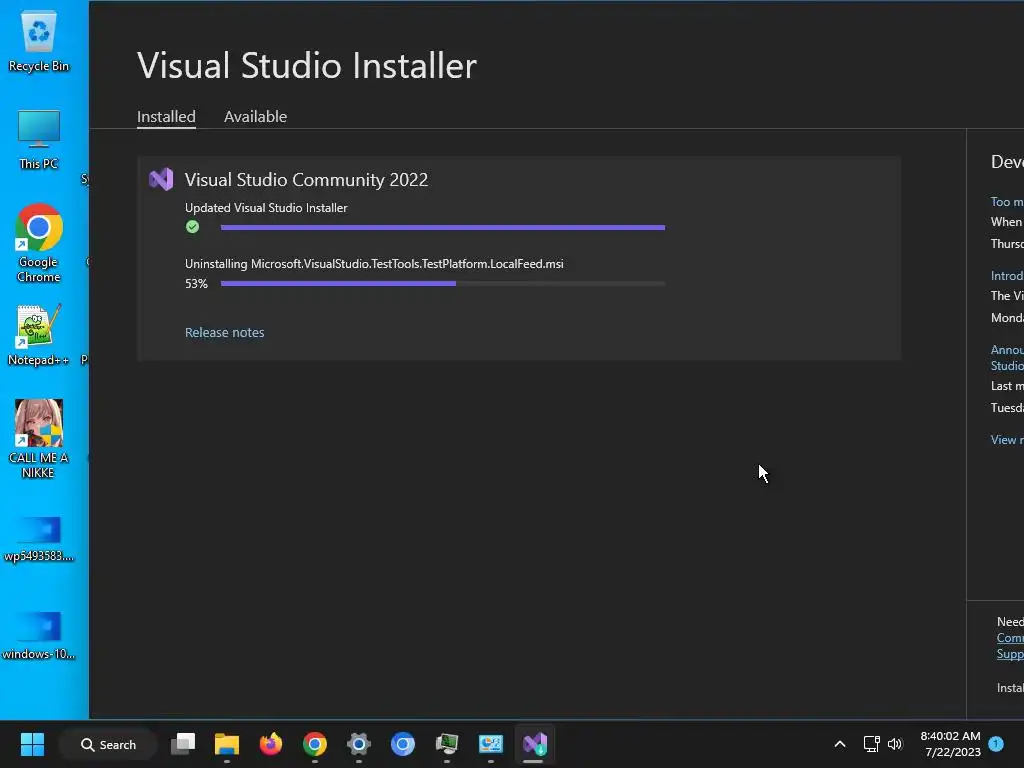1024x768 pixels.
Task: Open the 'Too m...' news link
Action: [x=1006, y=202]
